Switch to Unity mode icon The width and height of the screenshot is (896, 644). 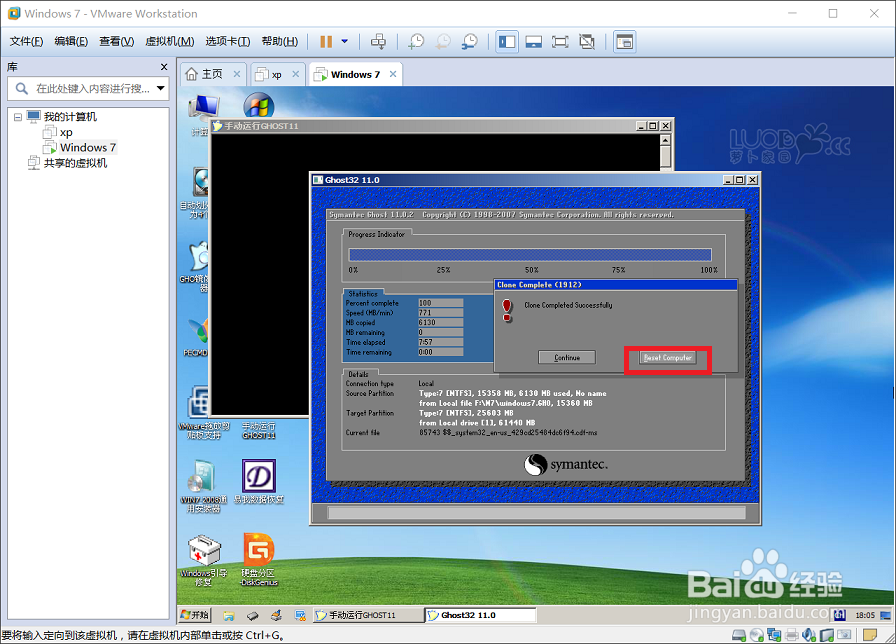tap(587, 42)
